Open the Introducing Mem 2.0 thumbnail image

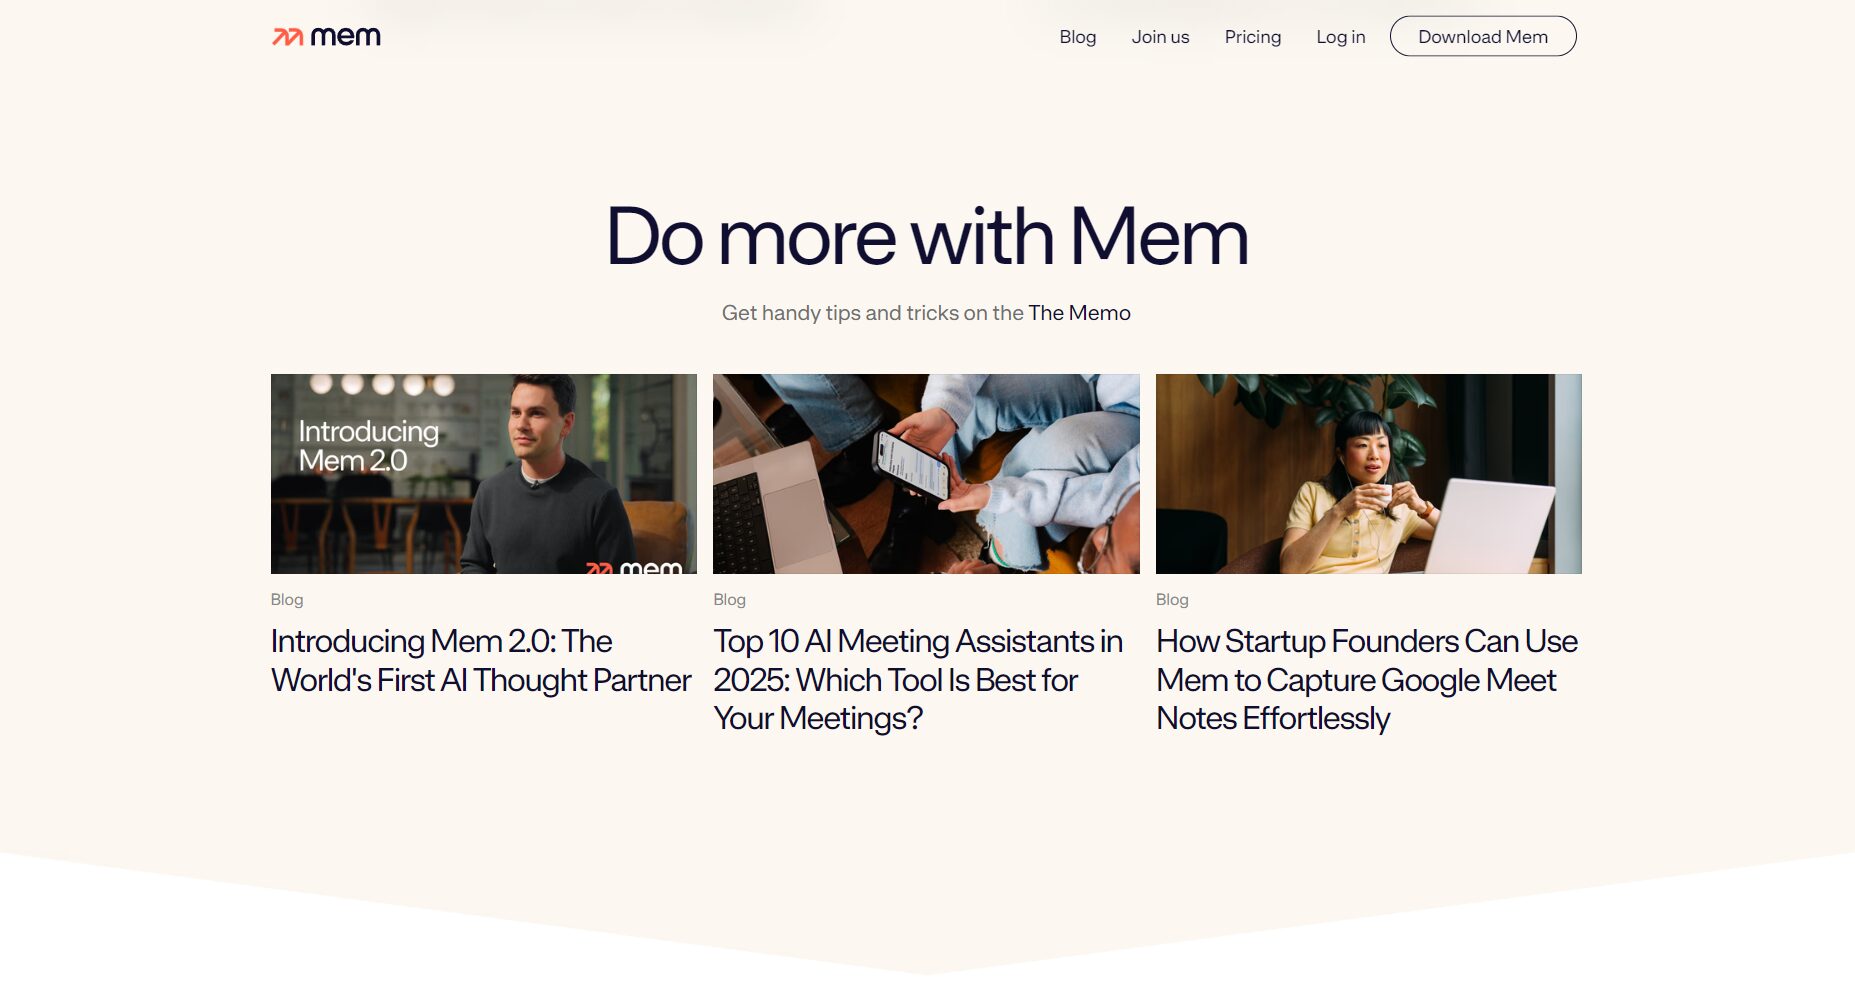[x=483, y=473]
